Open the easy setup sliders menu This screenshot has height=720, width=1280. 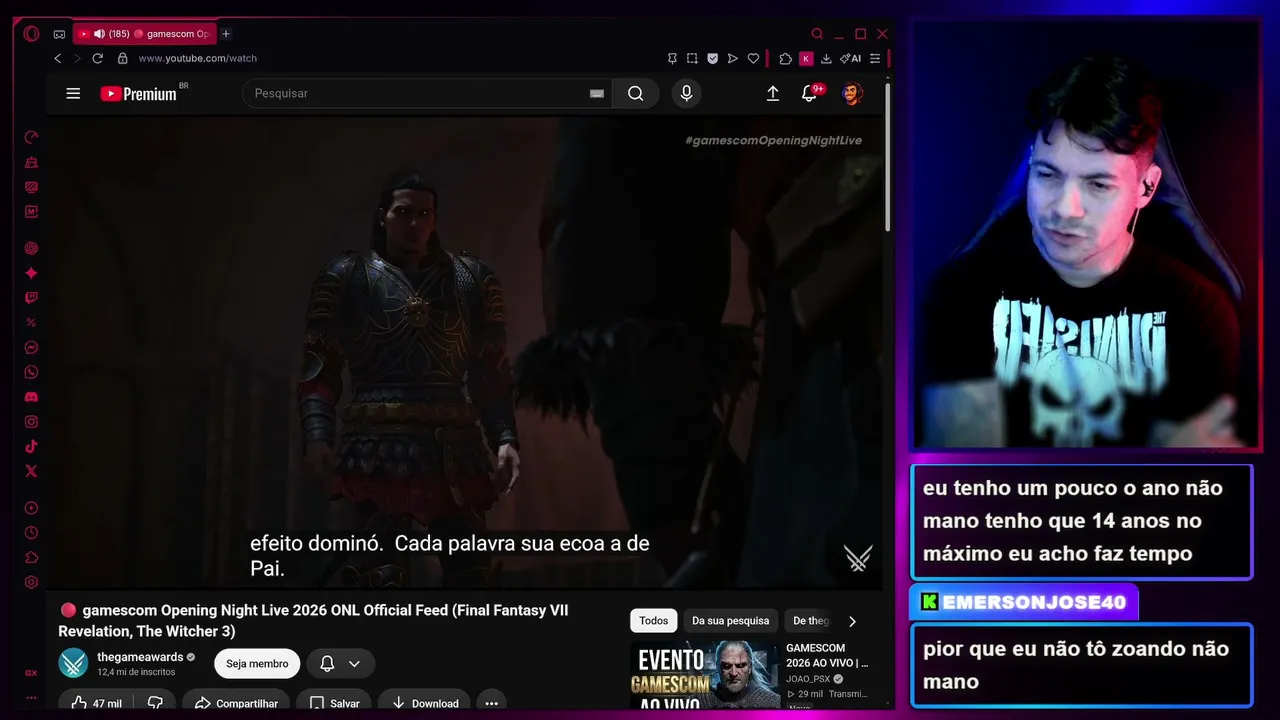875,59
